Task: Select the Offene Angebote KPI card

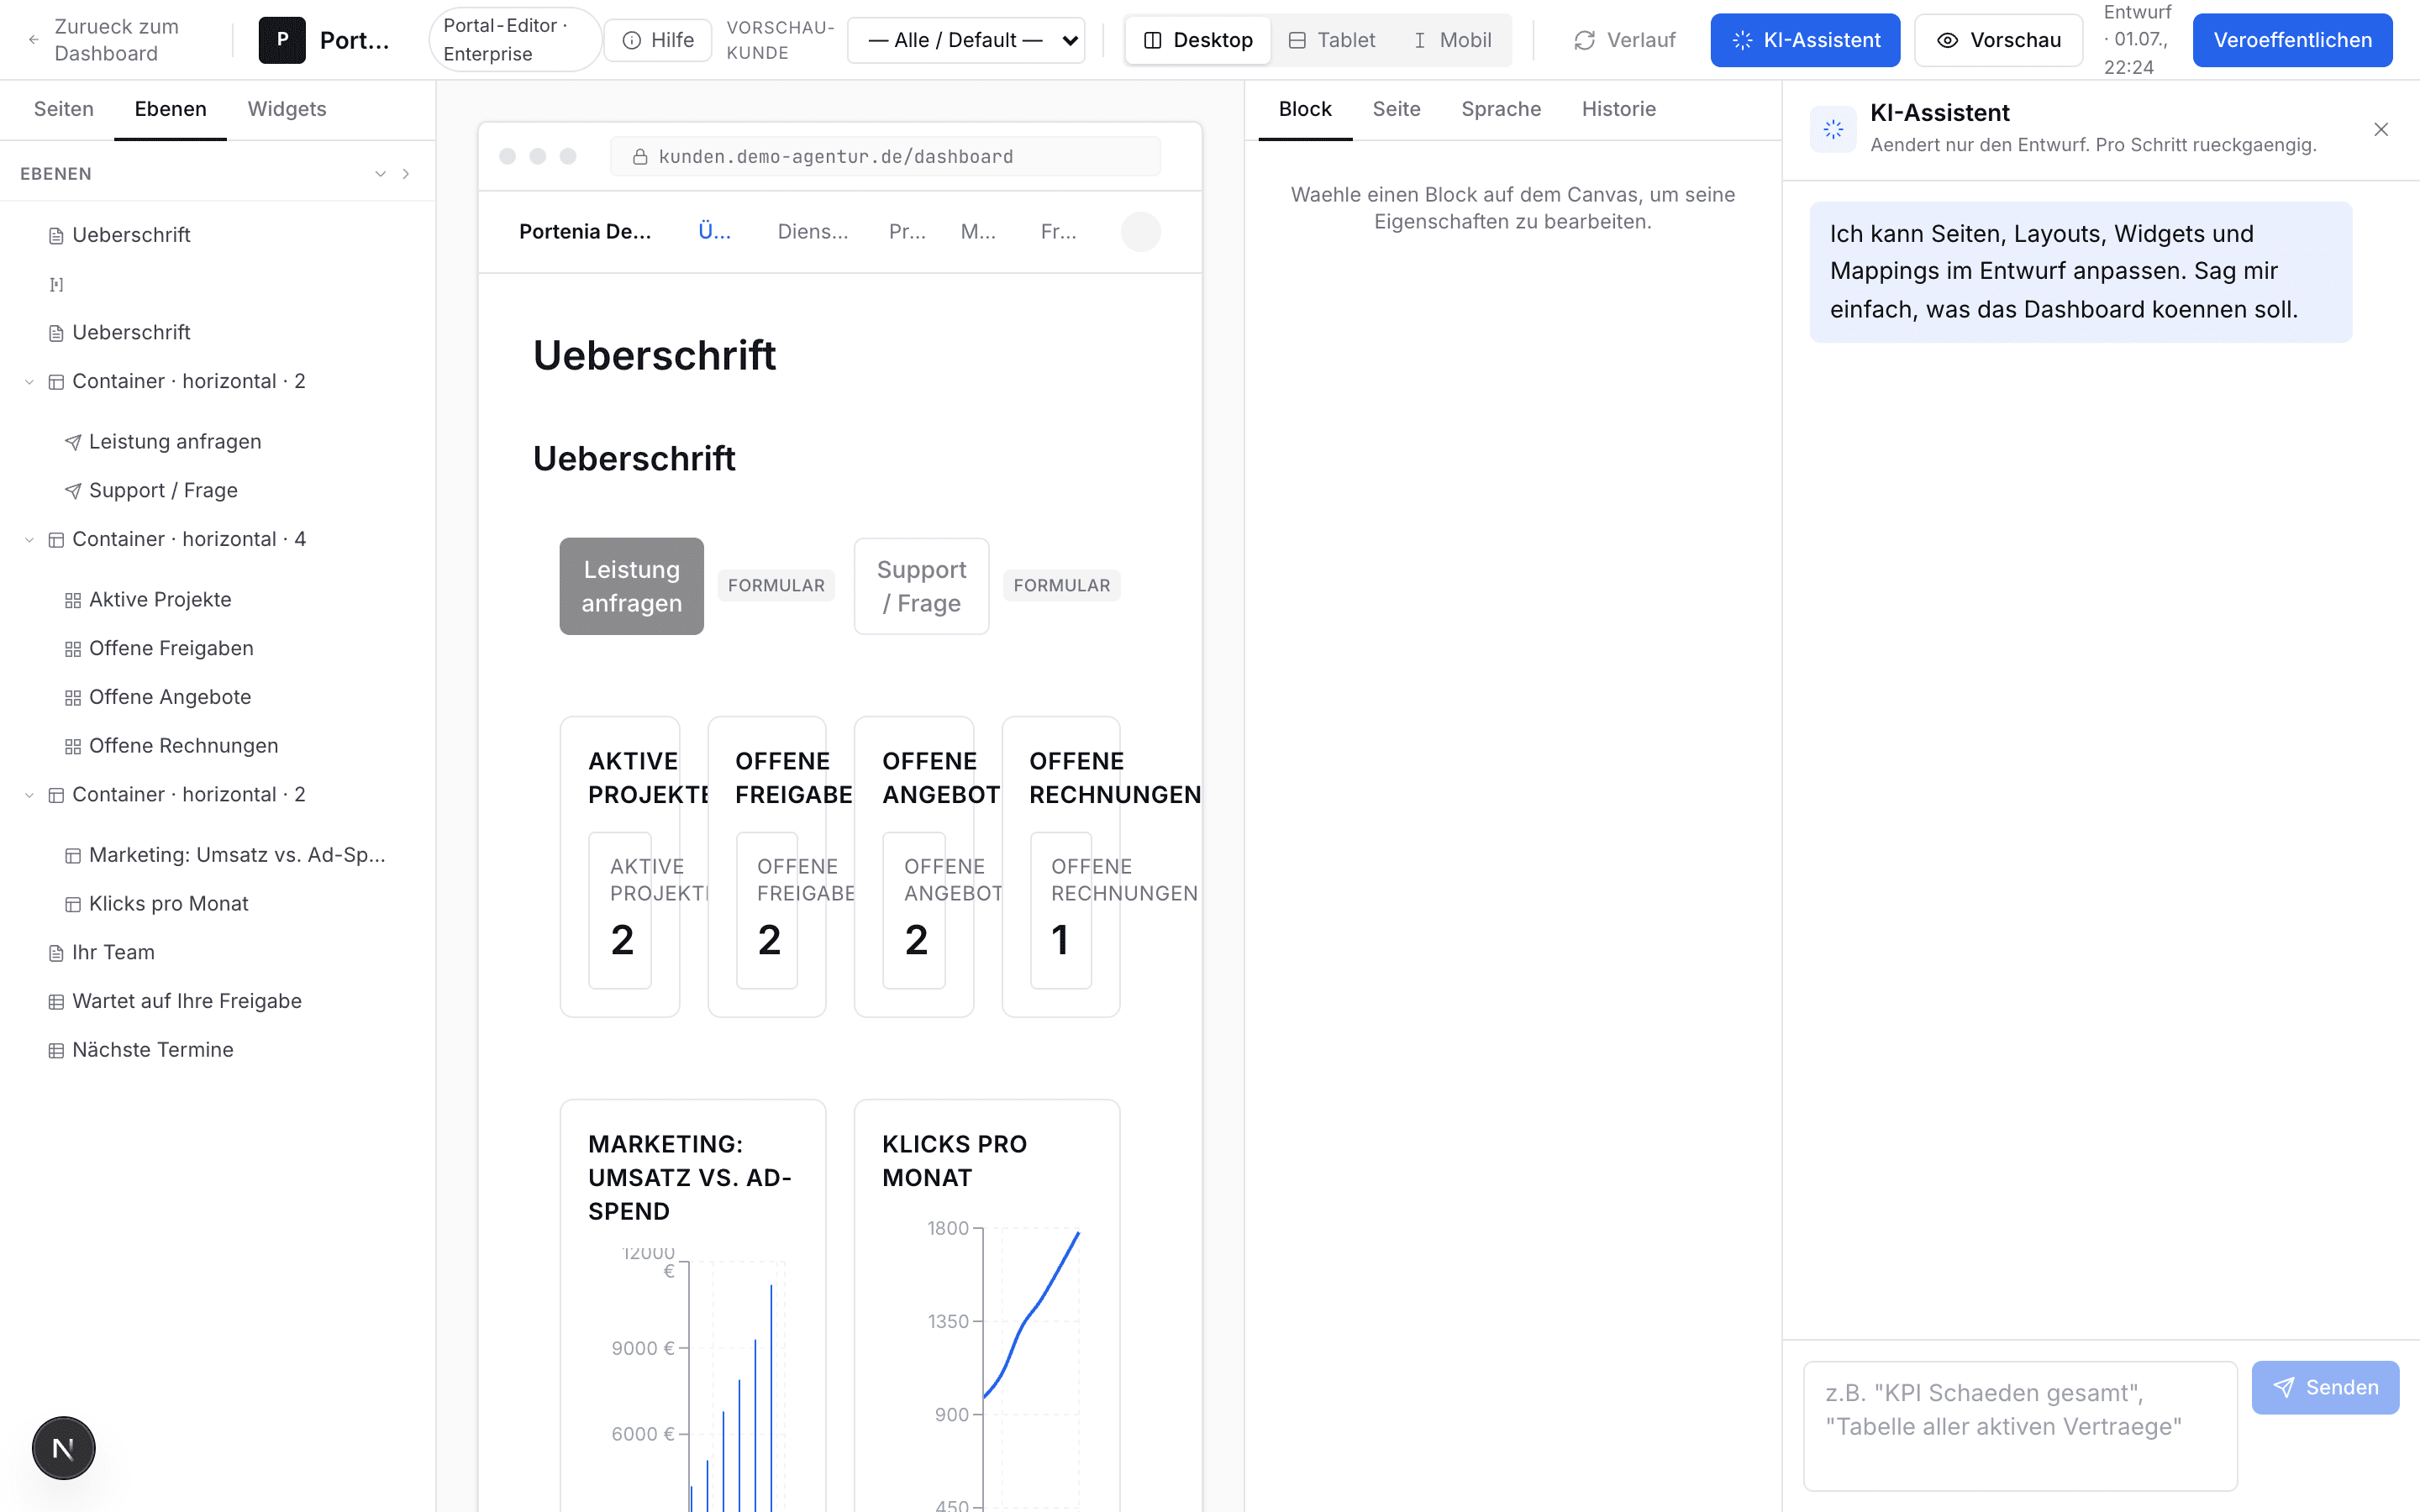Action: tap(914, 866)
